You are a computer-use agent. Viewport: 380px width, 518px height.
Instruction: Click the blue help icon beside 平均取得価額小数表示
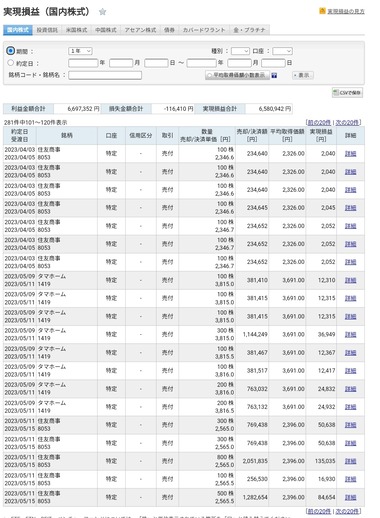274,76
